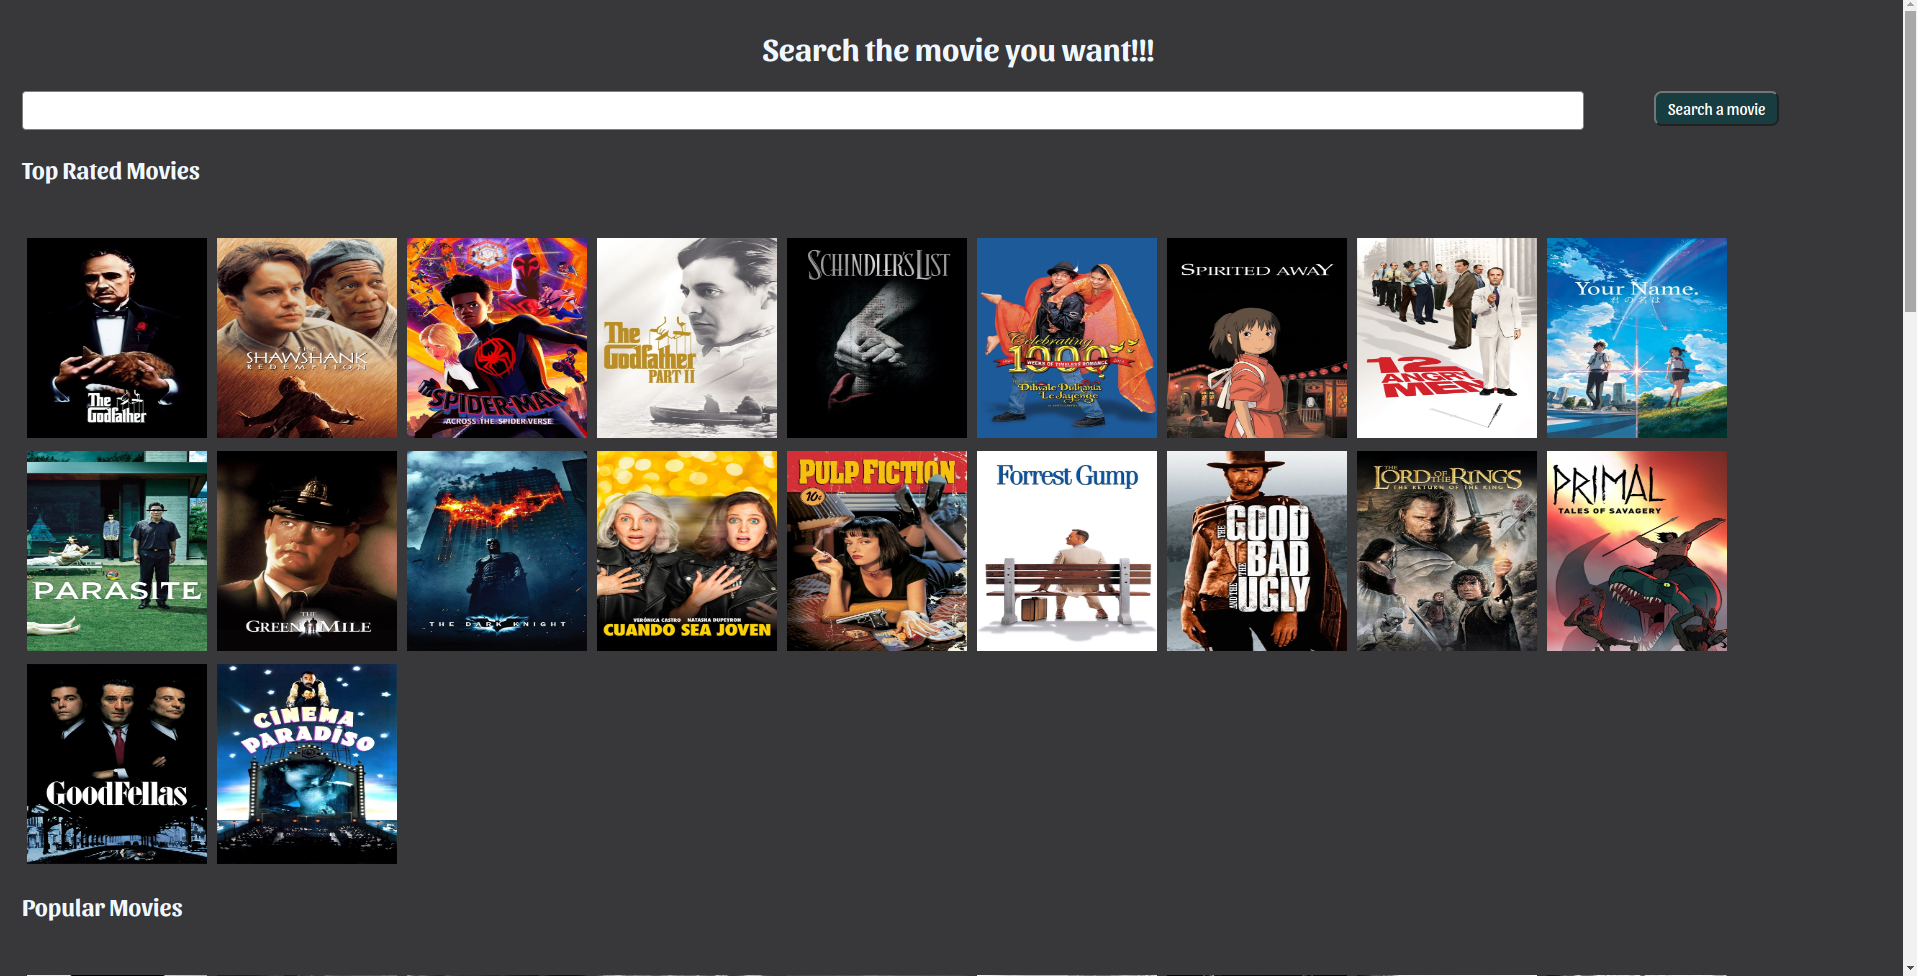This screenshot has width=1917, height=976.
Task: Click the movie search text field
Action: tap(802, 110)
